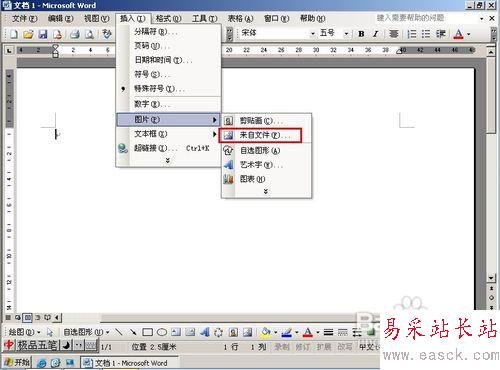Click the Dash Style icon in drawing toolbar

pyautogui.click(x=343, y=332)
